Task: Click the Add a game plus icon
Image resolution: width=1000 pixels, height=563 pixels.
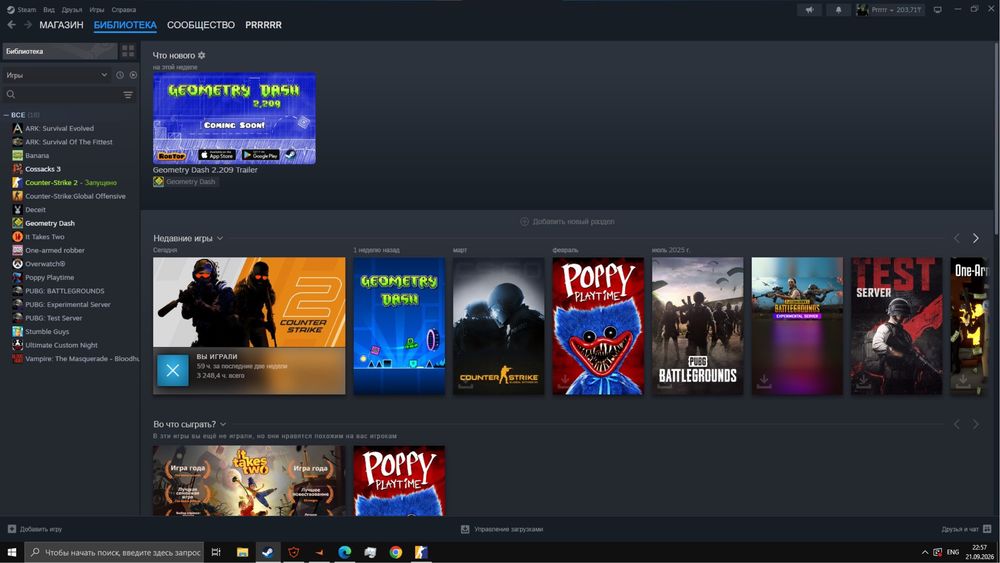Action: (11, 529)
